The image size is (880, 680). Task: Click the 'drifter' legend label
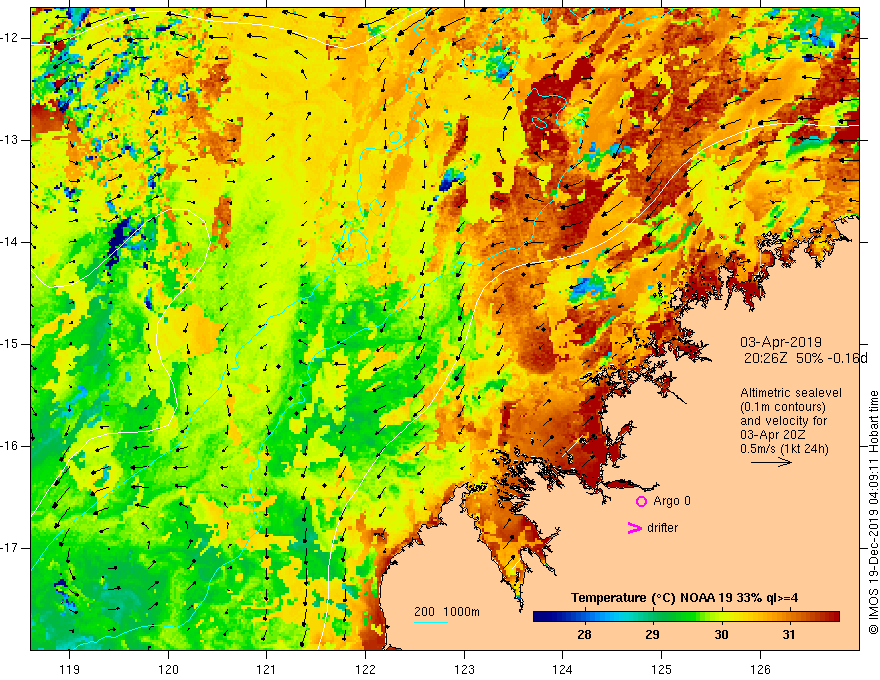pos(662,528)
